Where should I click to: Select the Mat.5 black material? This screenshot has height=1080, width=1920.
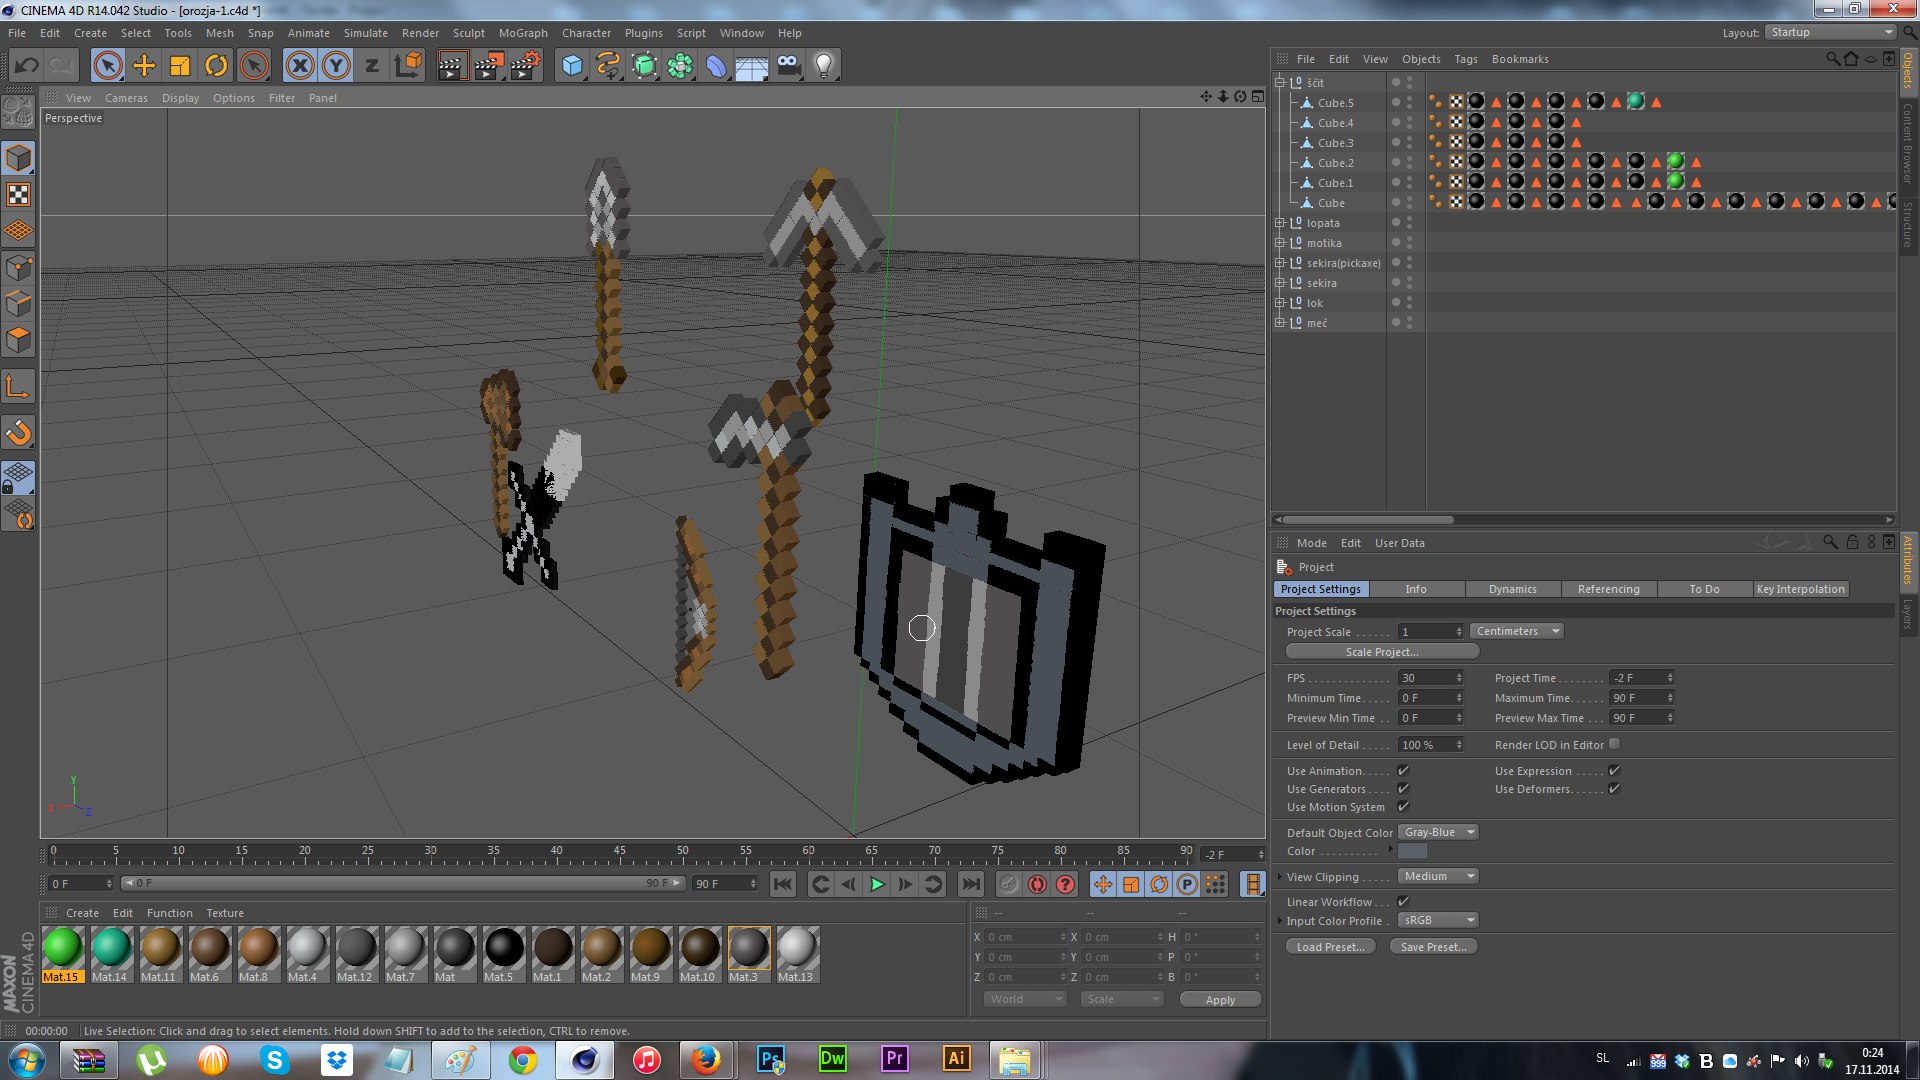[x=503, y=954]
